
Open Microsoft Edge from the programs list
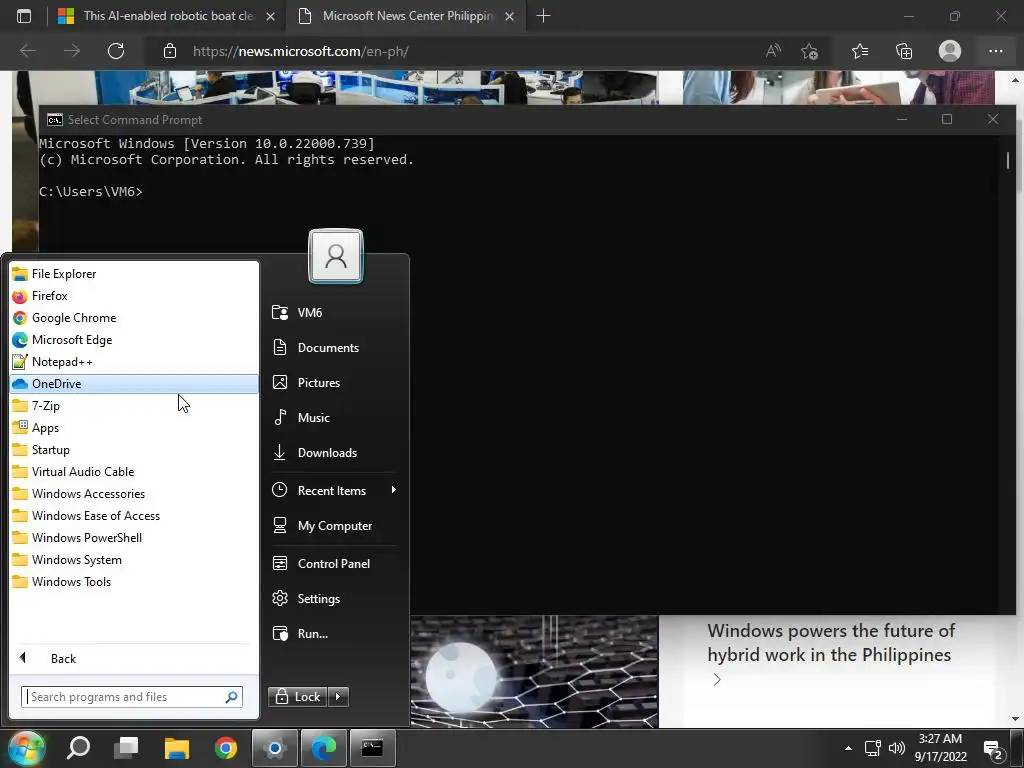point(134,340)
